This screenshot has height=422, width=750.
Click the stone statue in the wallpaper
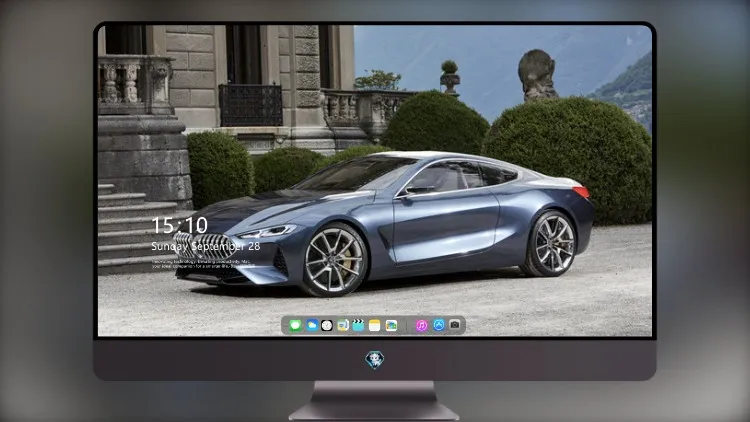[x=537, y=75]
